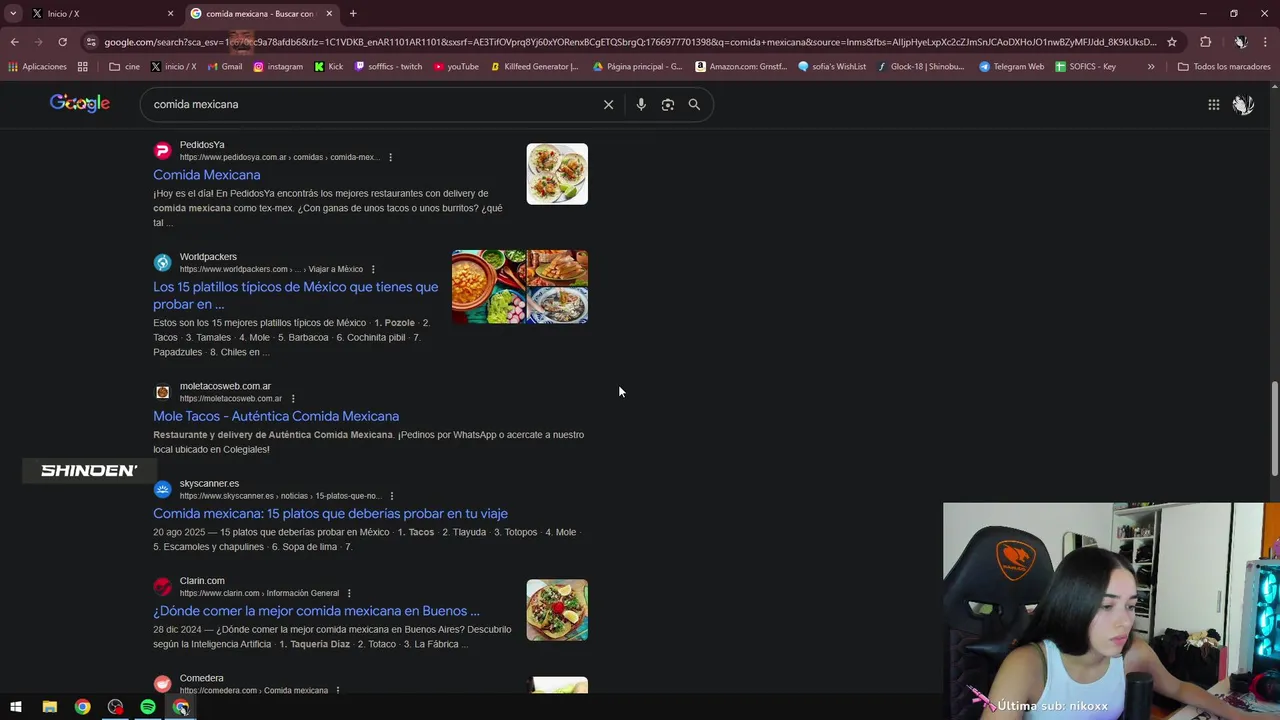
Task: Open Mole Tacos - Auténtica Comida Mexicana link
Action: [x=276, y=416]
